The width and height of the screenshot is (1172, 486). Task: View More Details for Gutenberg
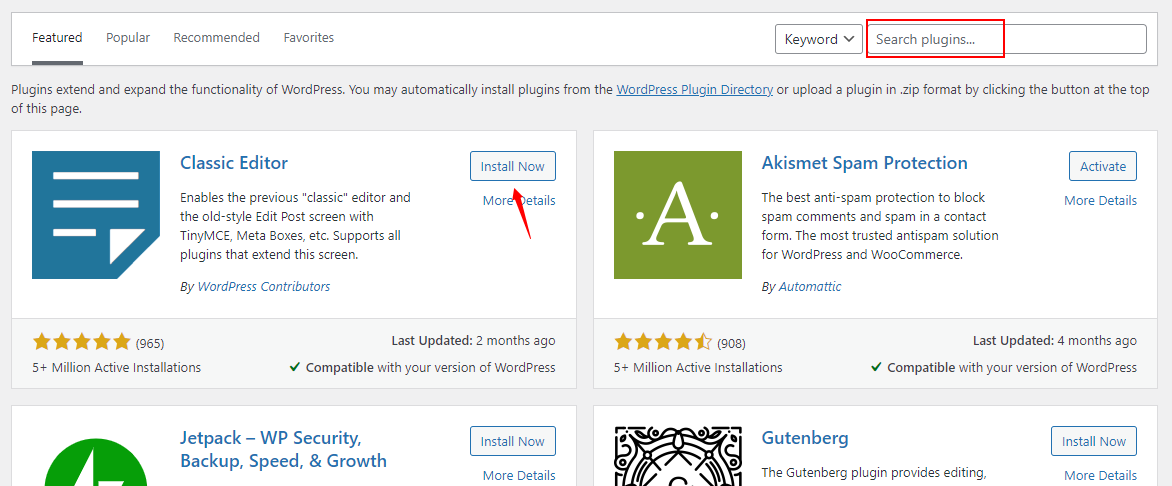pos(1100,476)
